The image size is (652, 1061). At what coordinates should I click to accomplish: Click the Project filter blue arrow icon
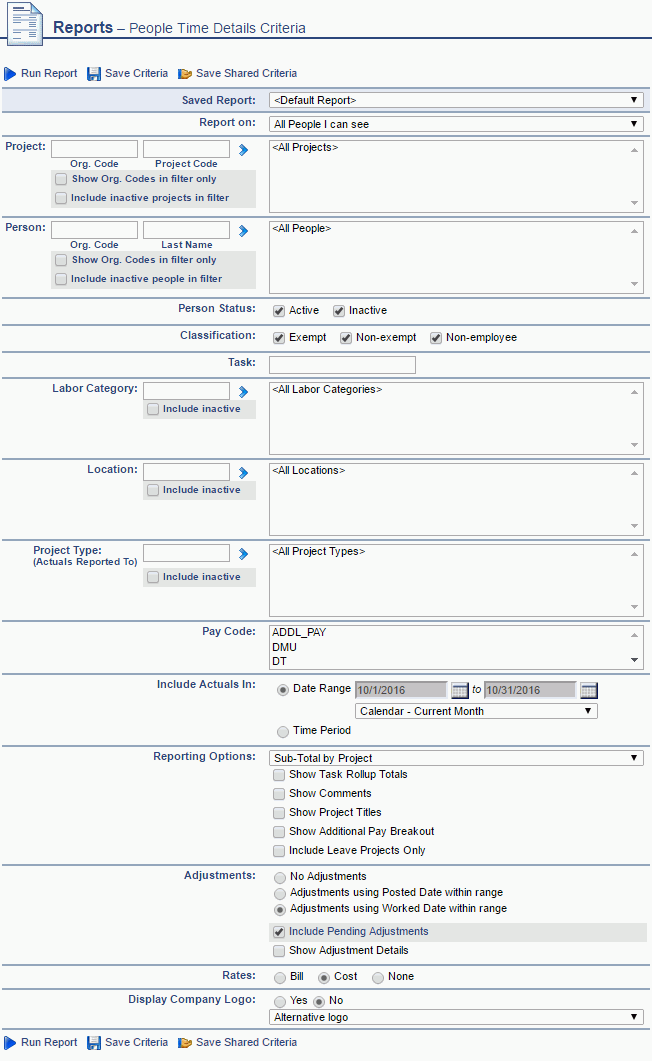click(x=243, y=150)
